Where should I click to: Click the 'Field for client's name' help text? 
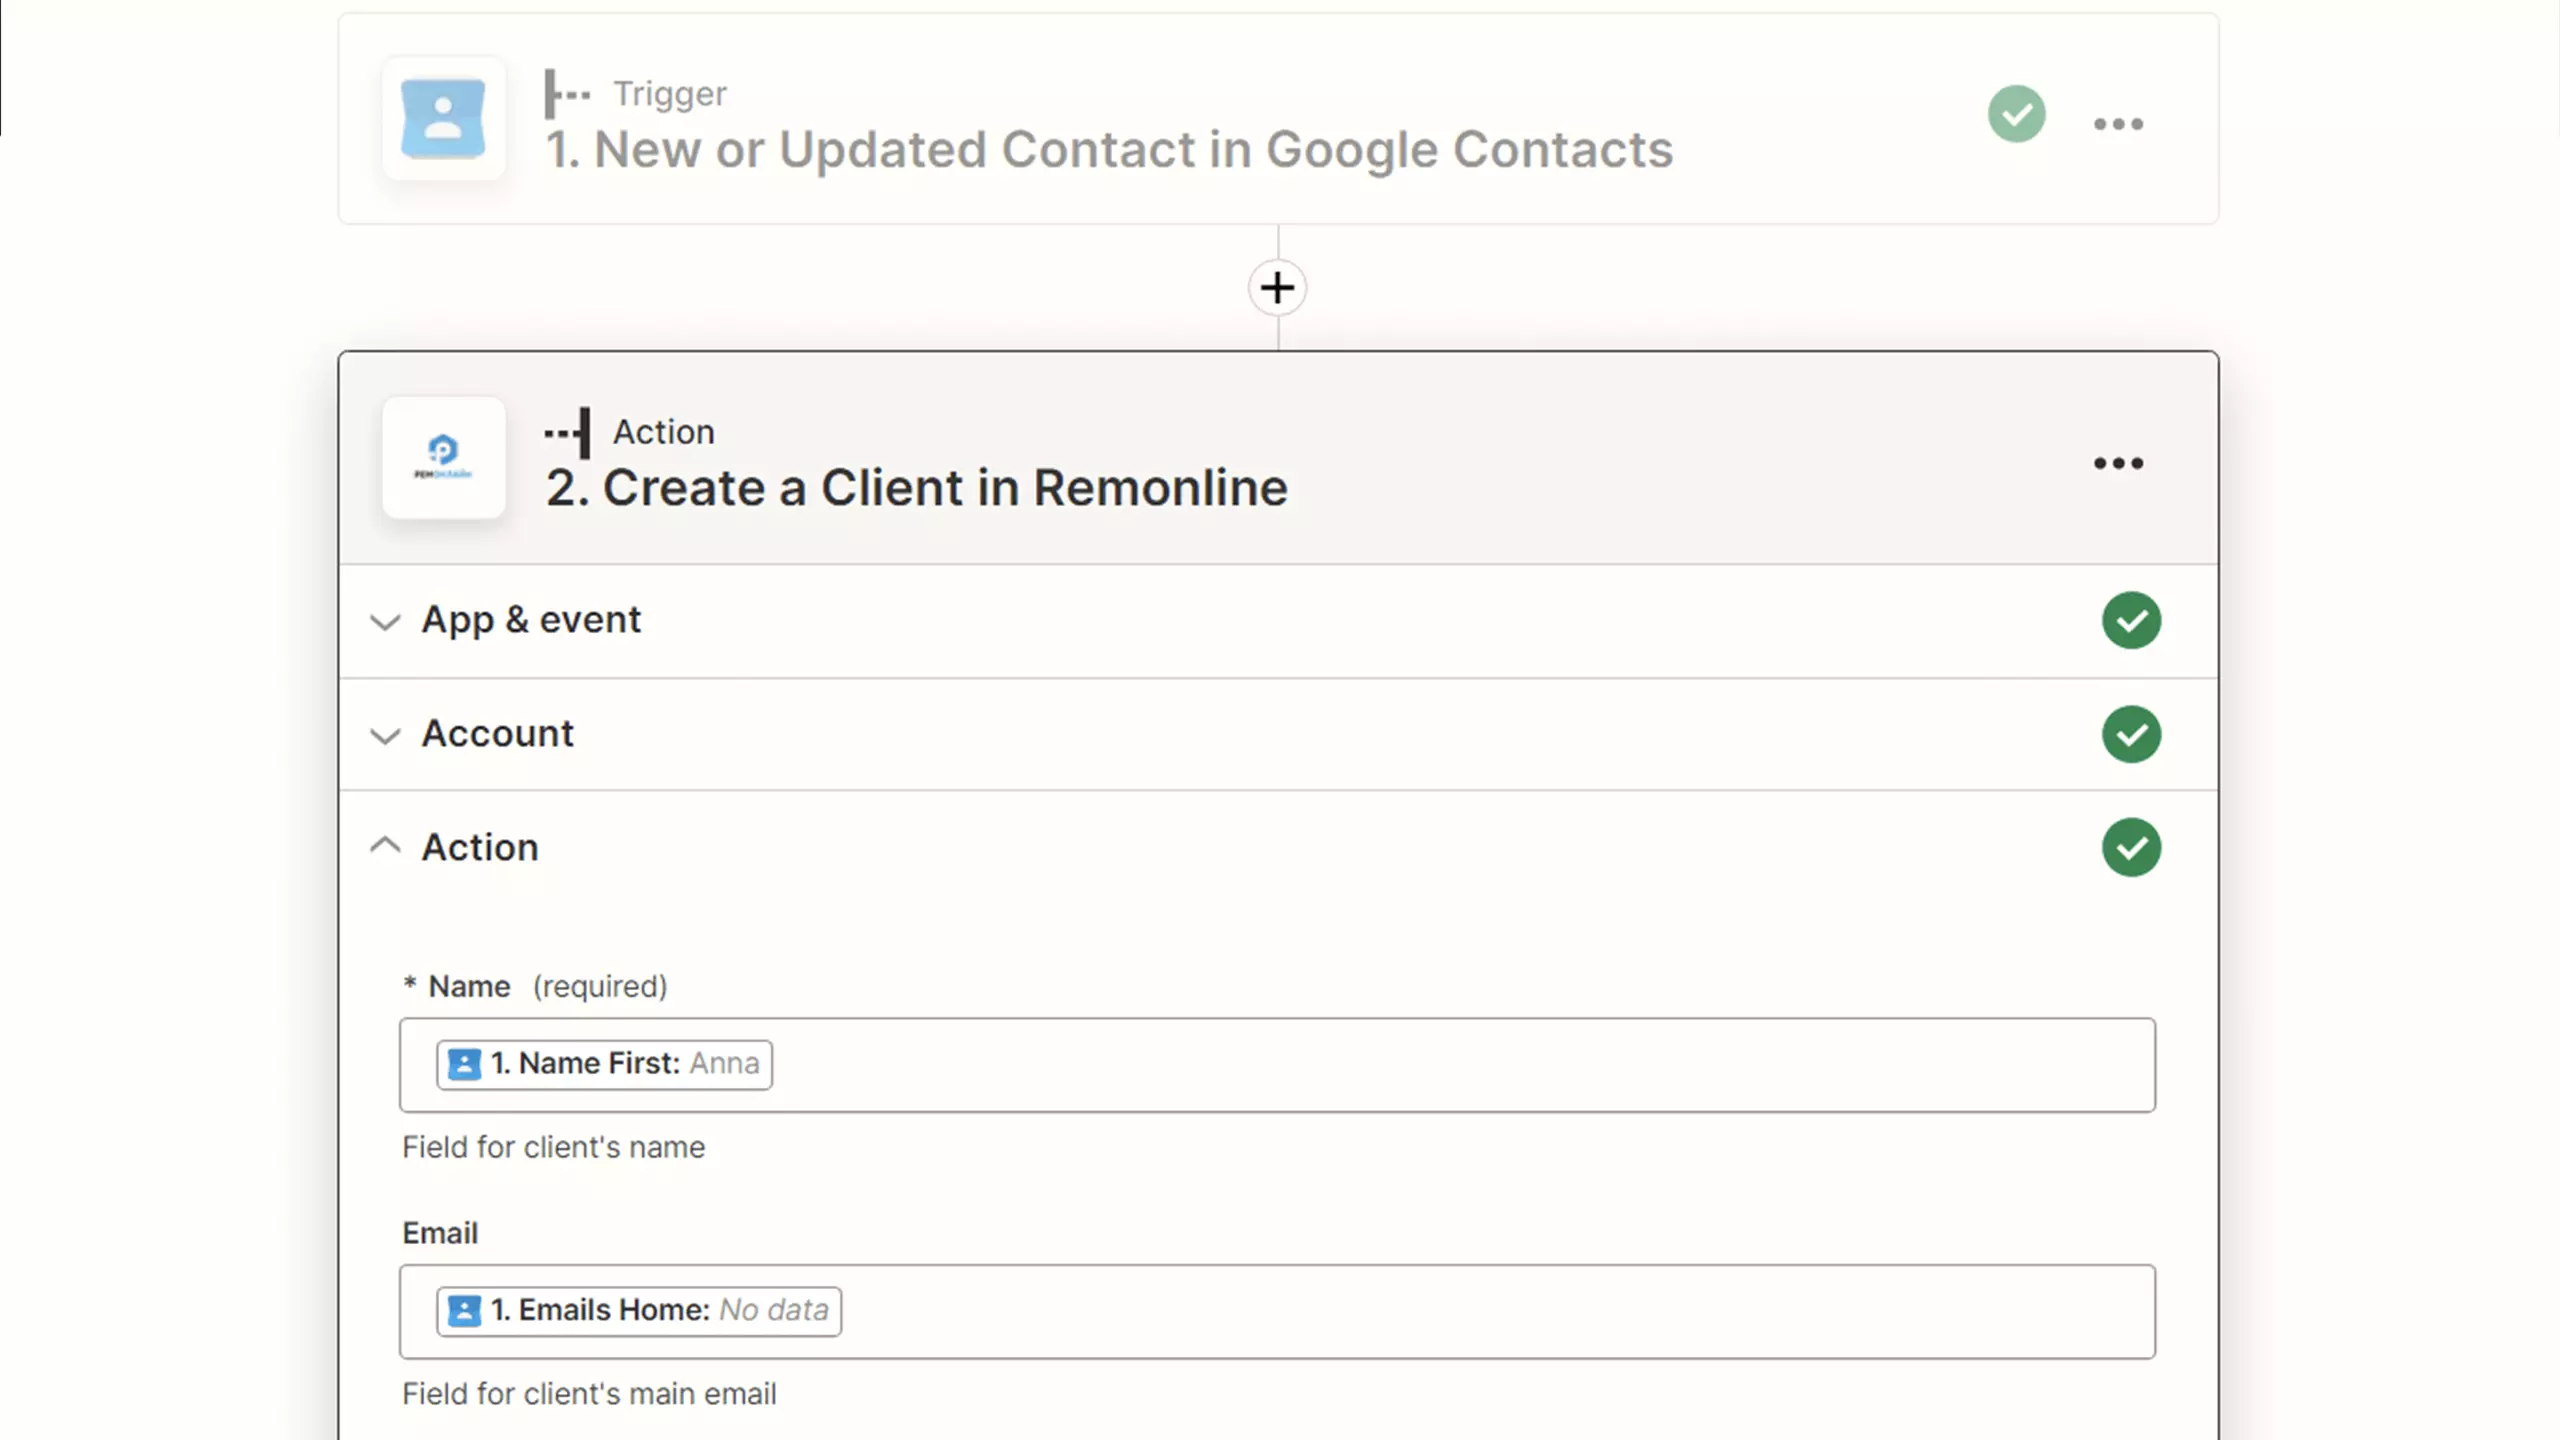553,1148
